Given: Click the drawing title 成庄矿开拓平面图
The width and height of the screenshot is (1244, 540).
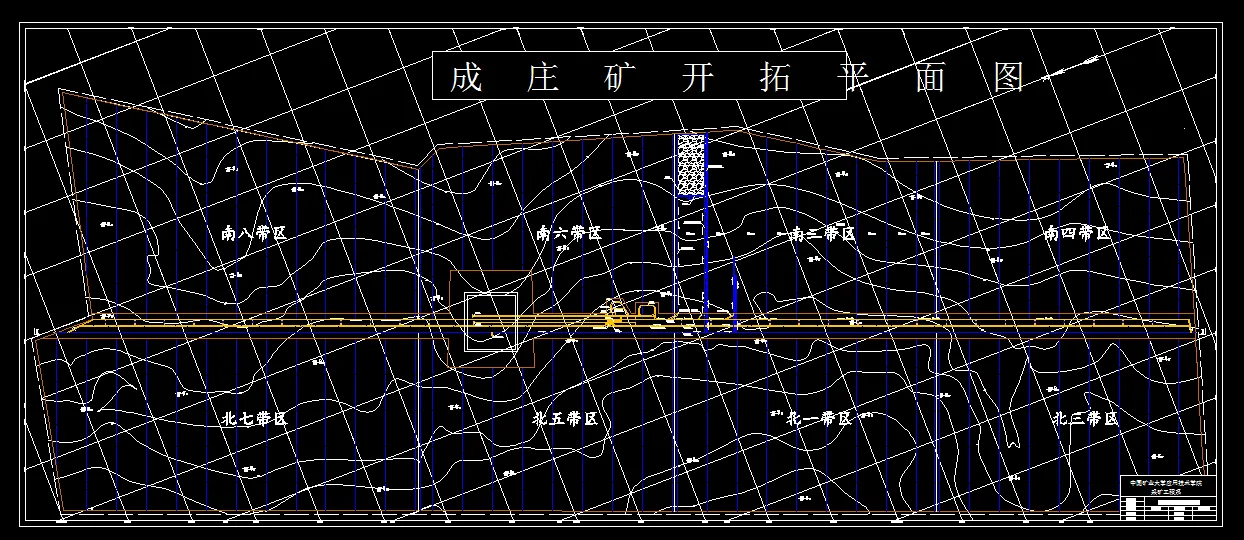Looking at the screenshot, I should tap(738, 77).
